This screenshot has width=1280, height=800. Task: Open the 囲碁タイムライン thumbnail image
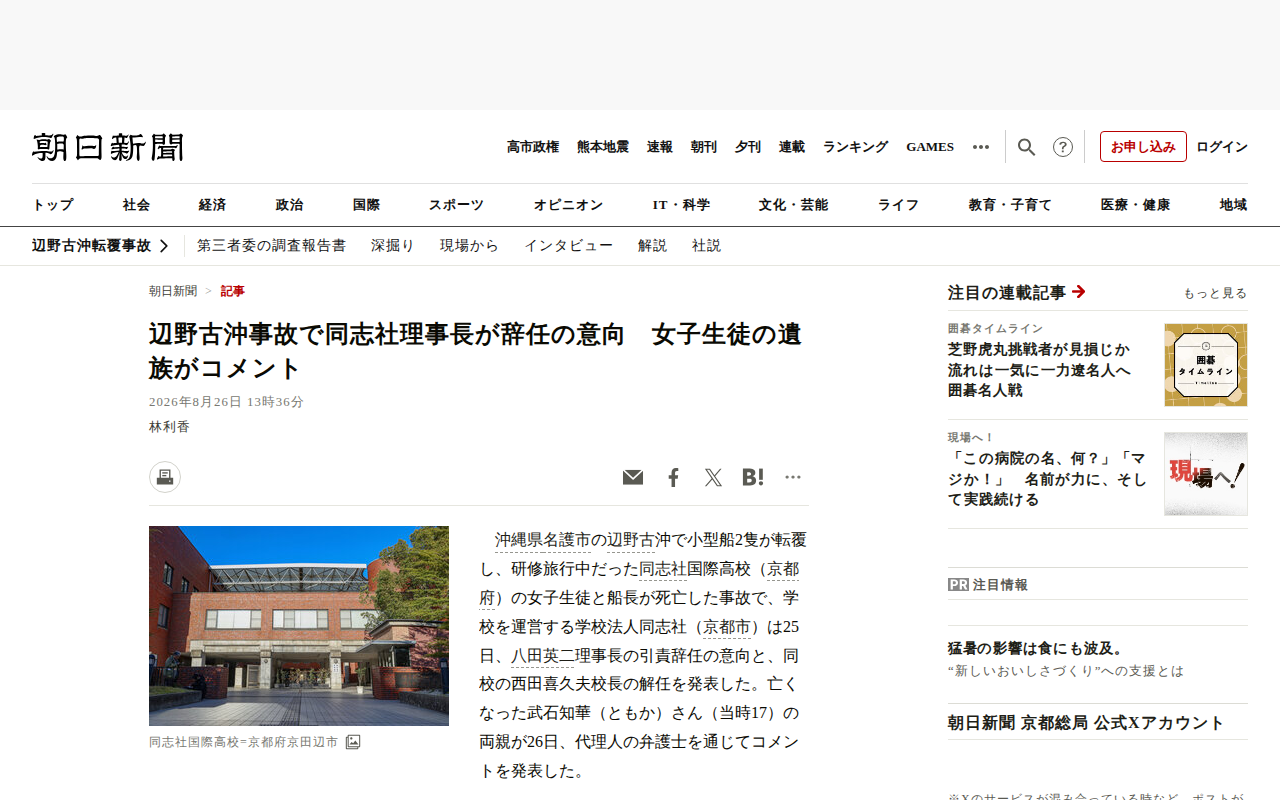point(1206,365)
